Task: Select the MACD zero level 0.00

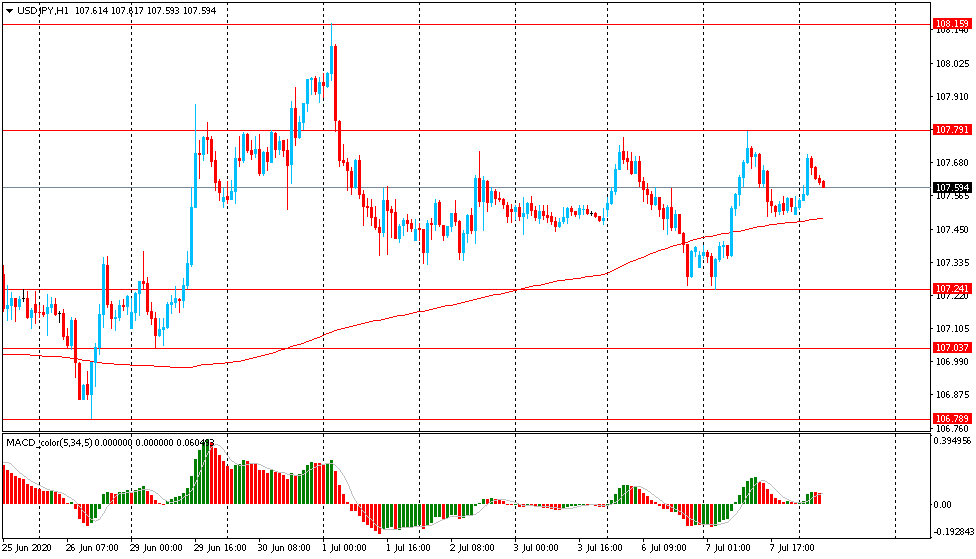Action: coord(942,504)
